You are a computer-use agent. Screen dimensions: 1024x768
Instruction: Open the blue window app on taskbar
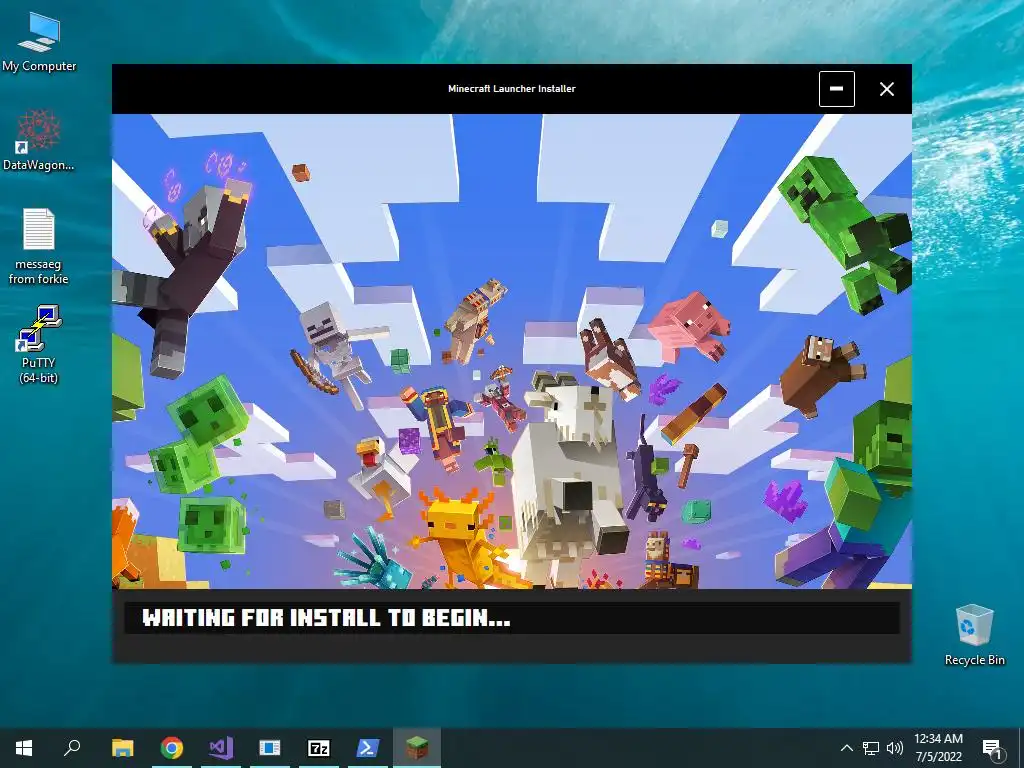270,748
